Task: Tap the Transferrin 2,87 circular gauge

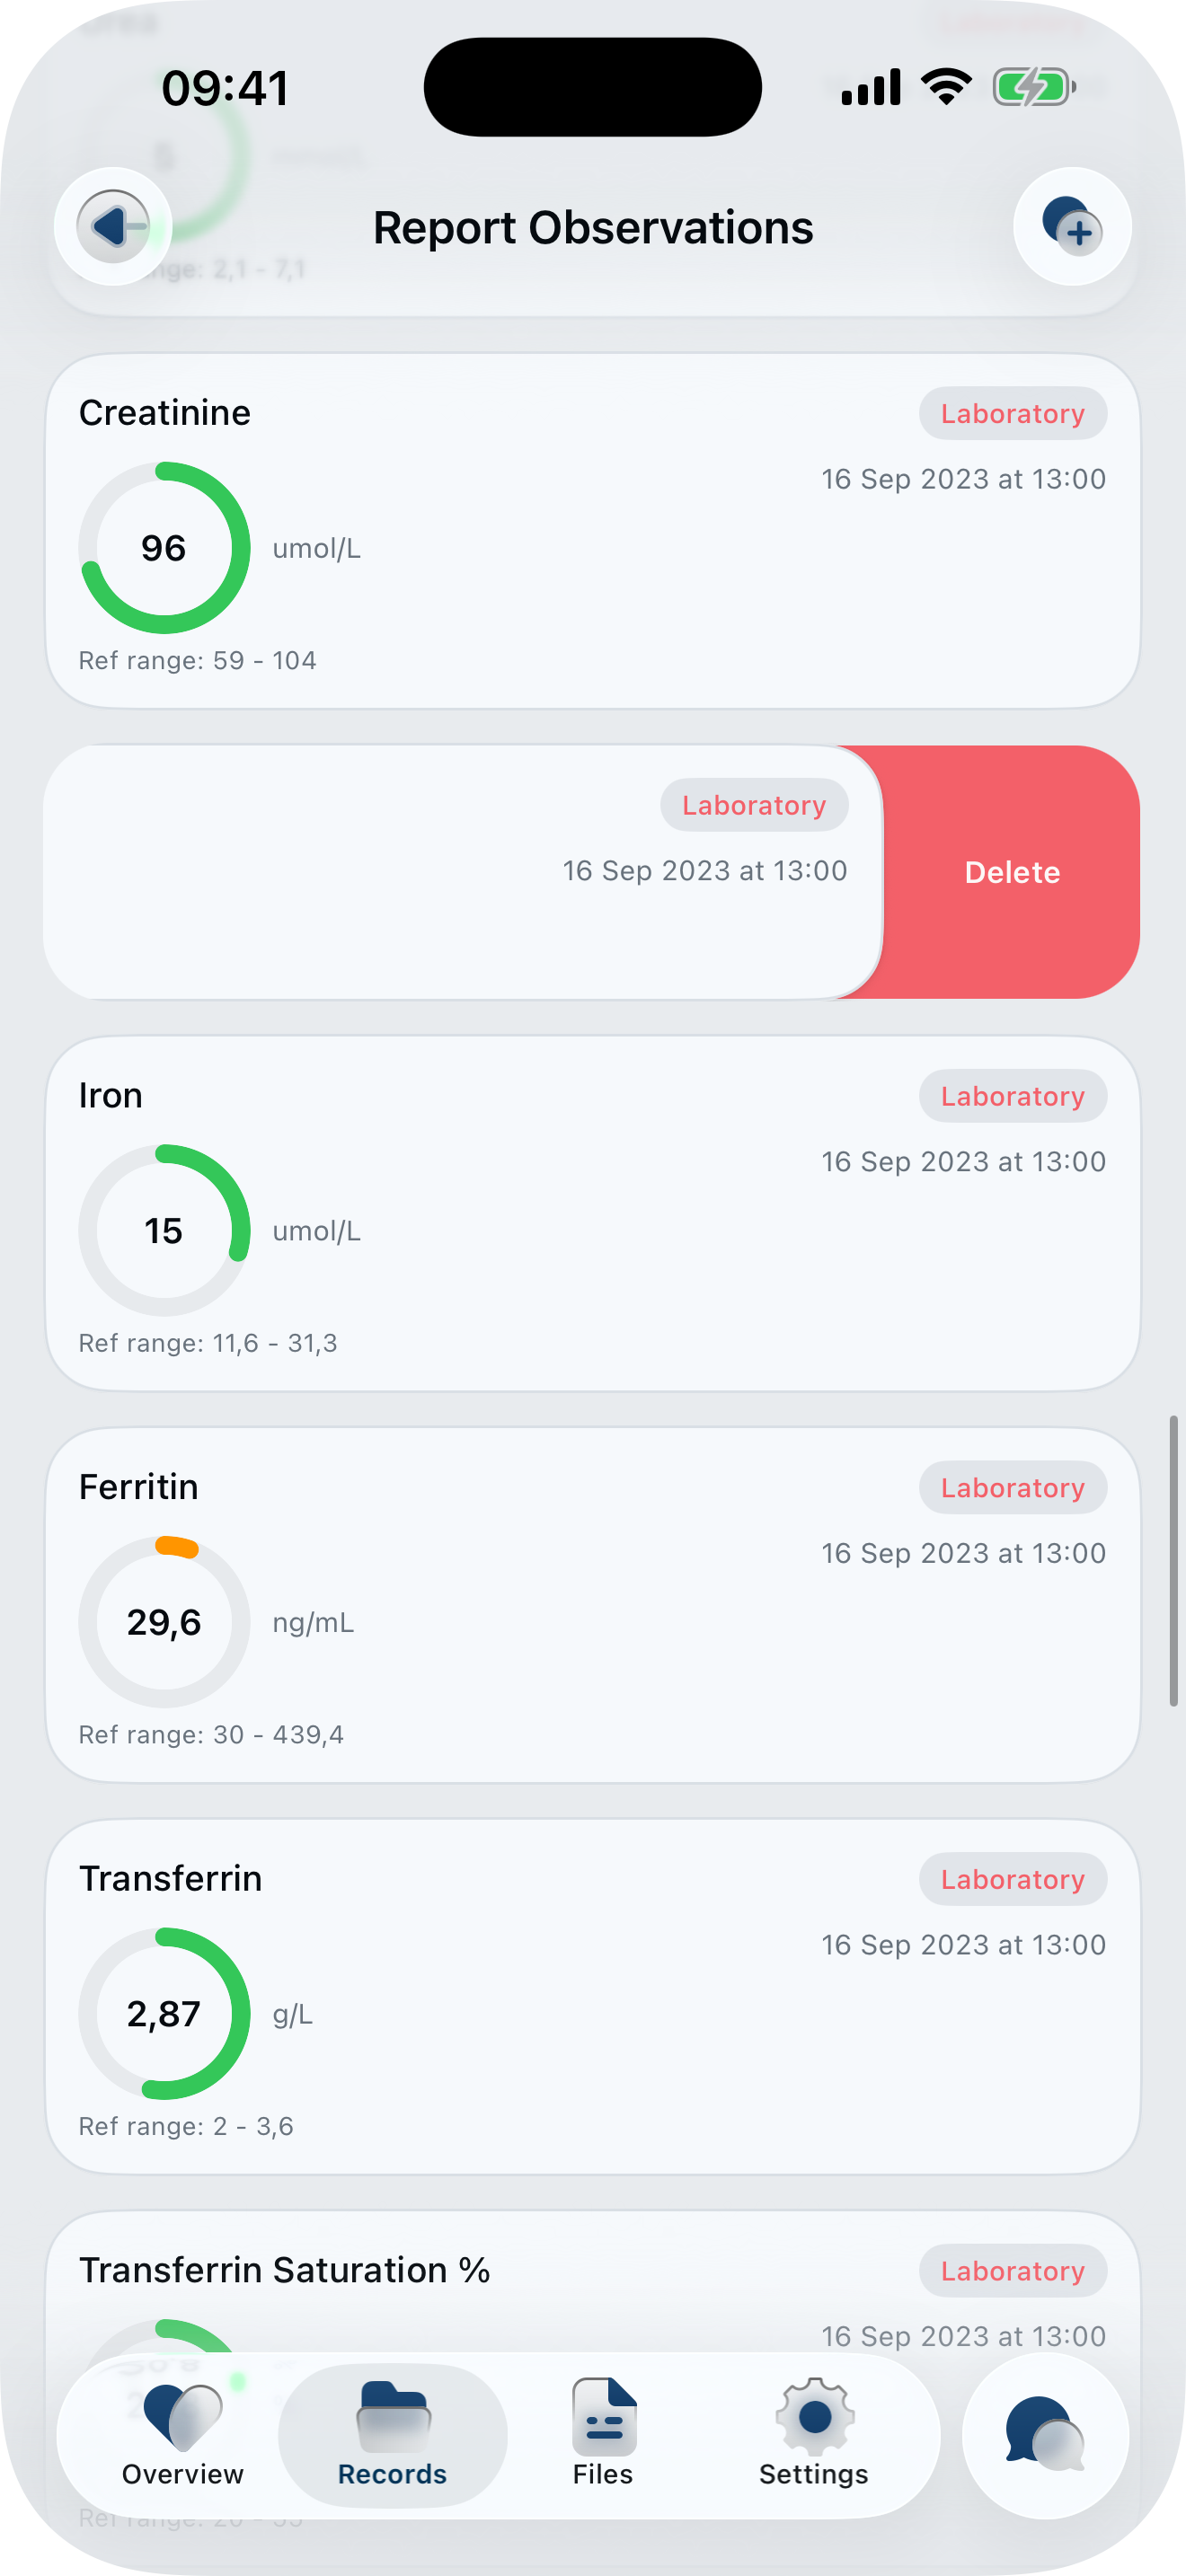Action: [x=164, y=2014]
